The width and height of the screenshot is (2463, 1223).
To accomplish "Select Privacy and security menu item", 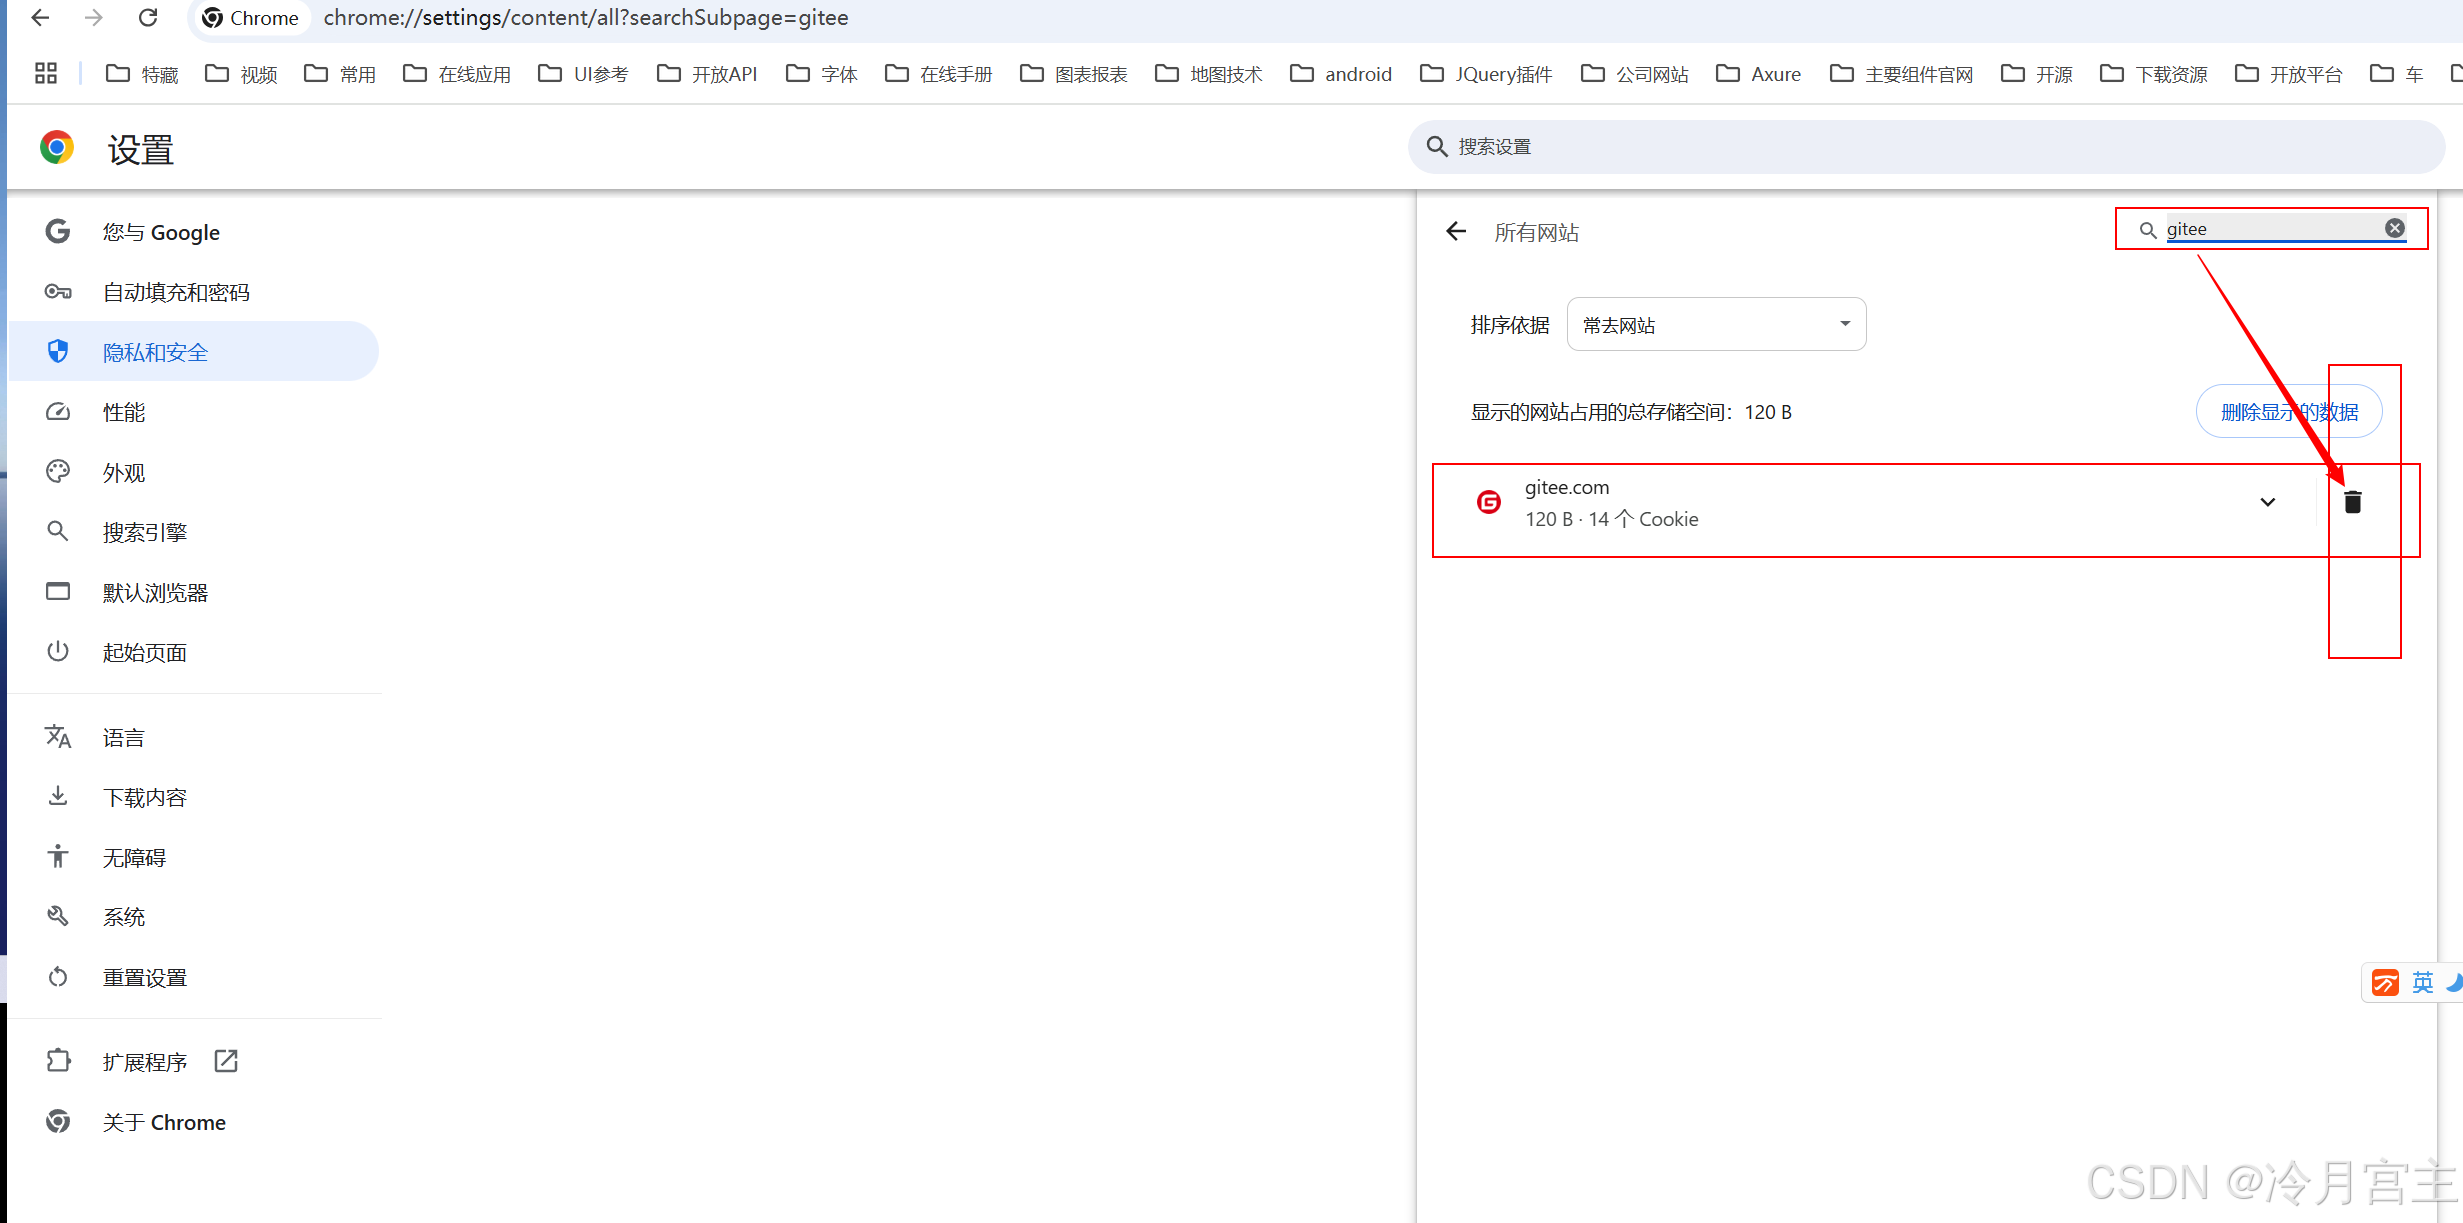I will click(x=155, y=352).
